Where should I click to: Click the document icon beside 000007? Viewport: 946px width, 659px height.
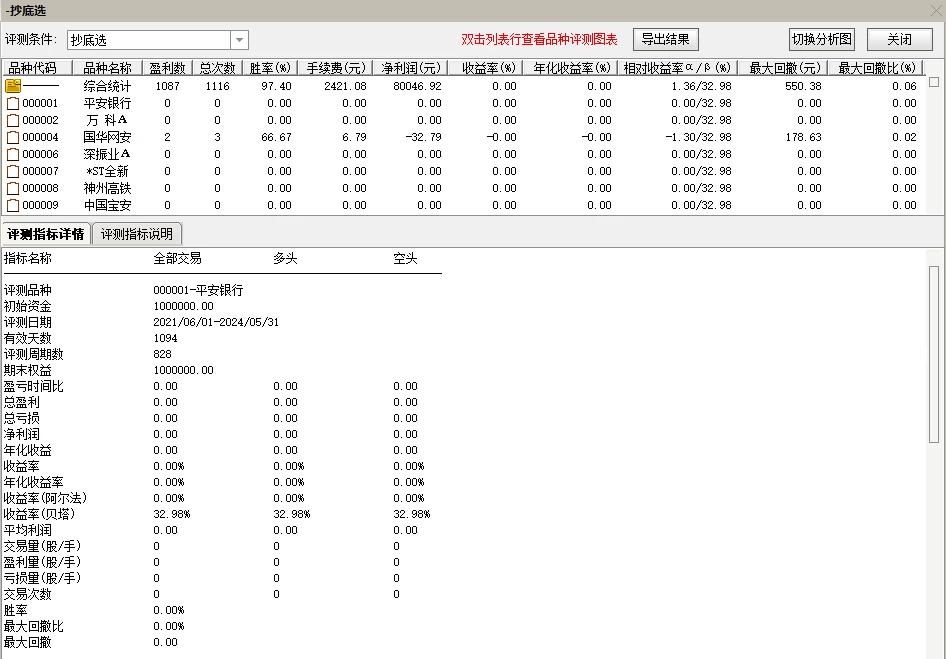click(x=13, y=171)
